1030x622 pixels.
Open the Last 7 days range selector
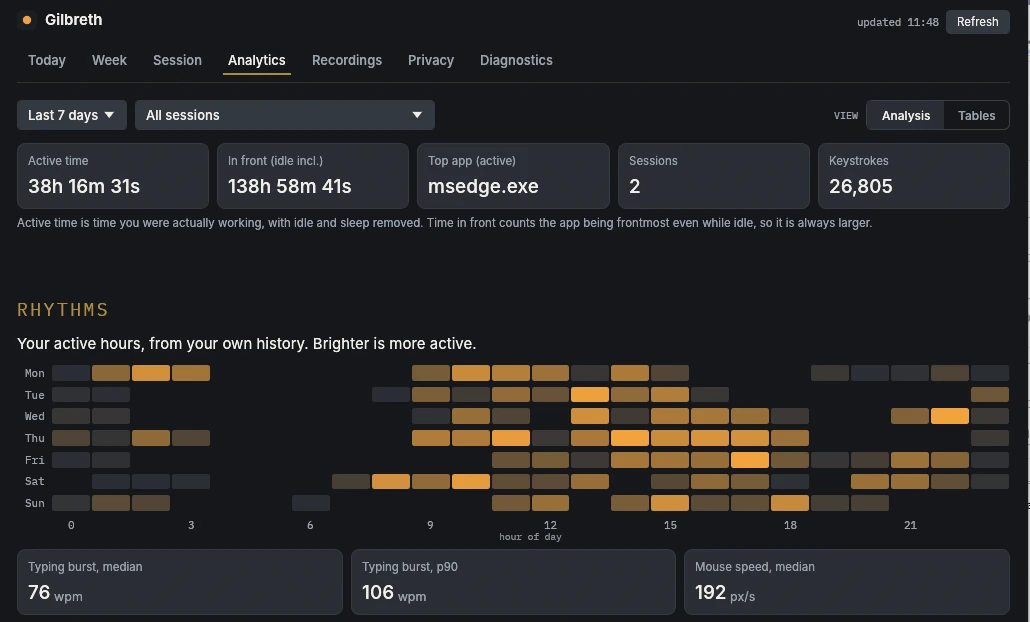[72, 115]
